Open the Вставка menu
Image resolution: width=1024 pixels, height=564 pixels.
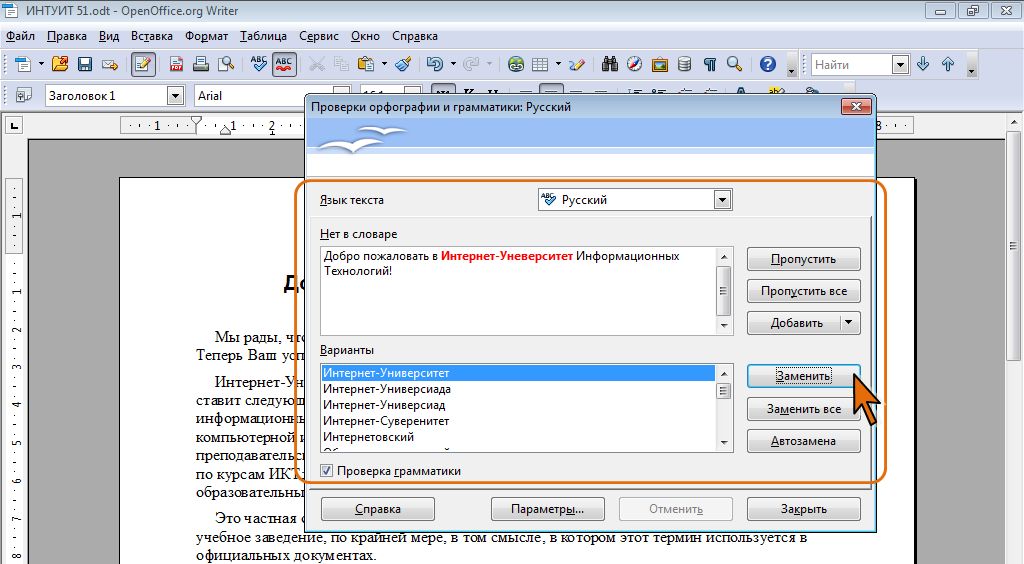152,36
